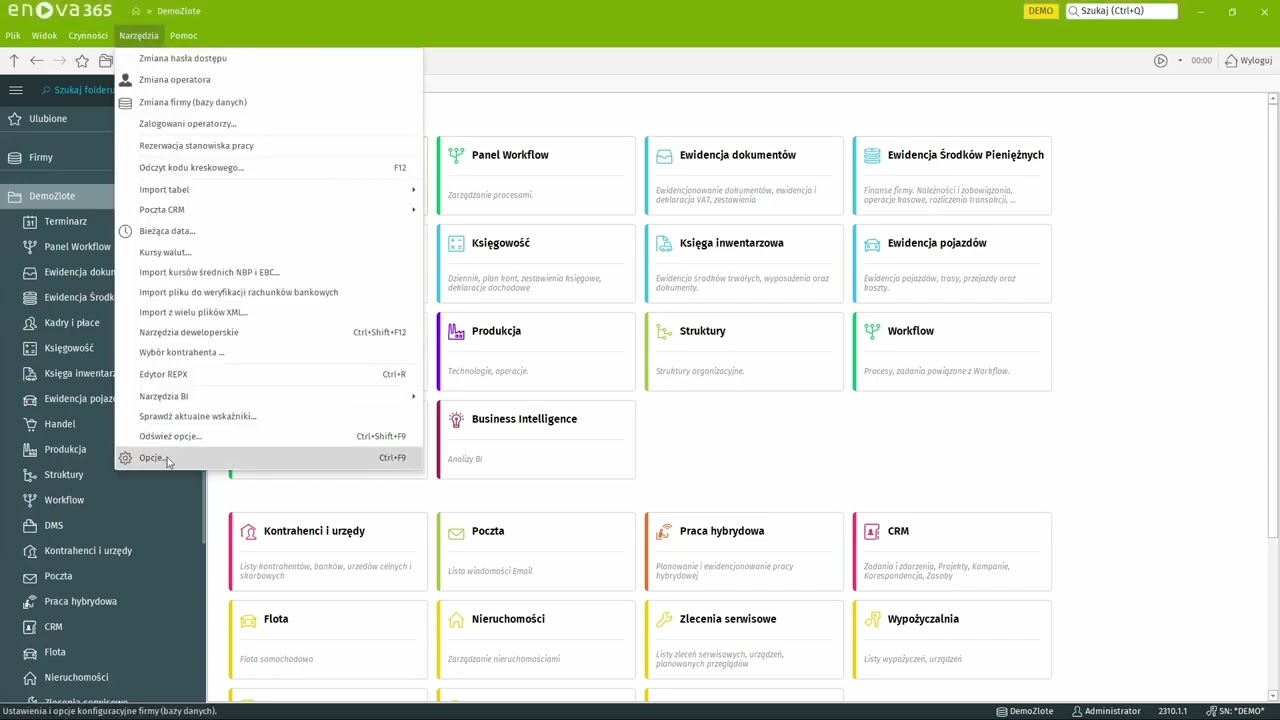The width and height of the screenshot is (1280, 720).
Task: Click the Zlecenia serwisowe wrench icon
Action: coord(664,619)
